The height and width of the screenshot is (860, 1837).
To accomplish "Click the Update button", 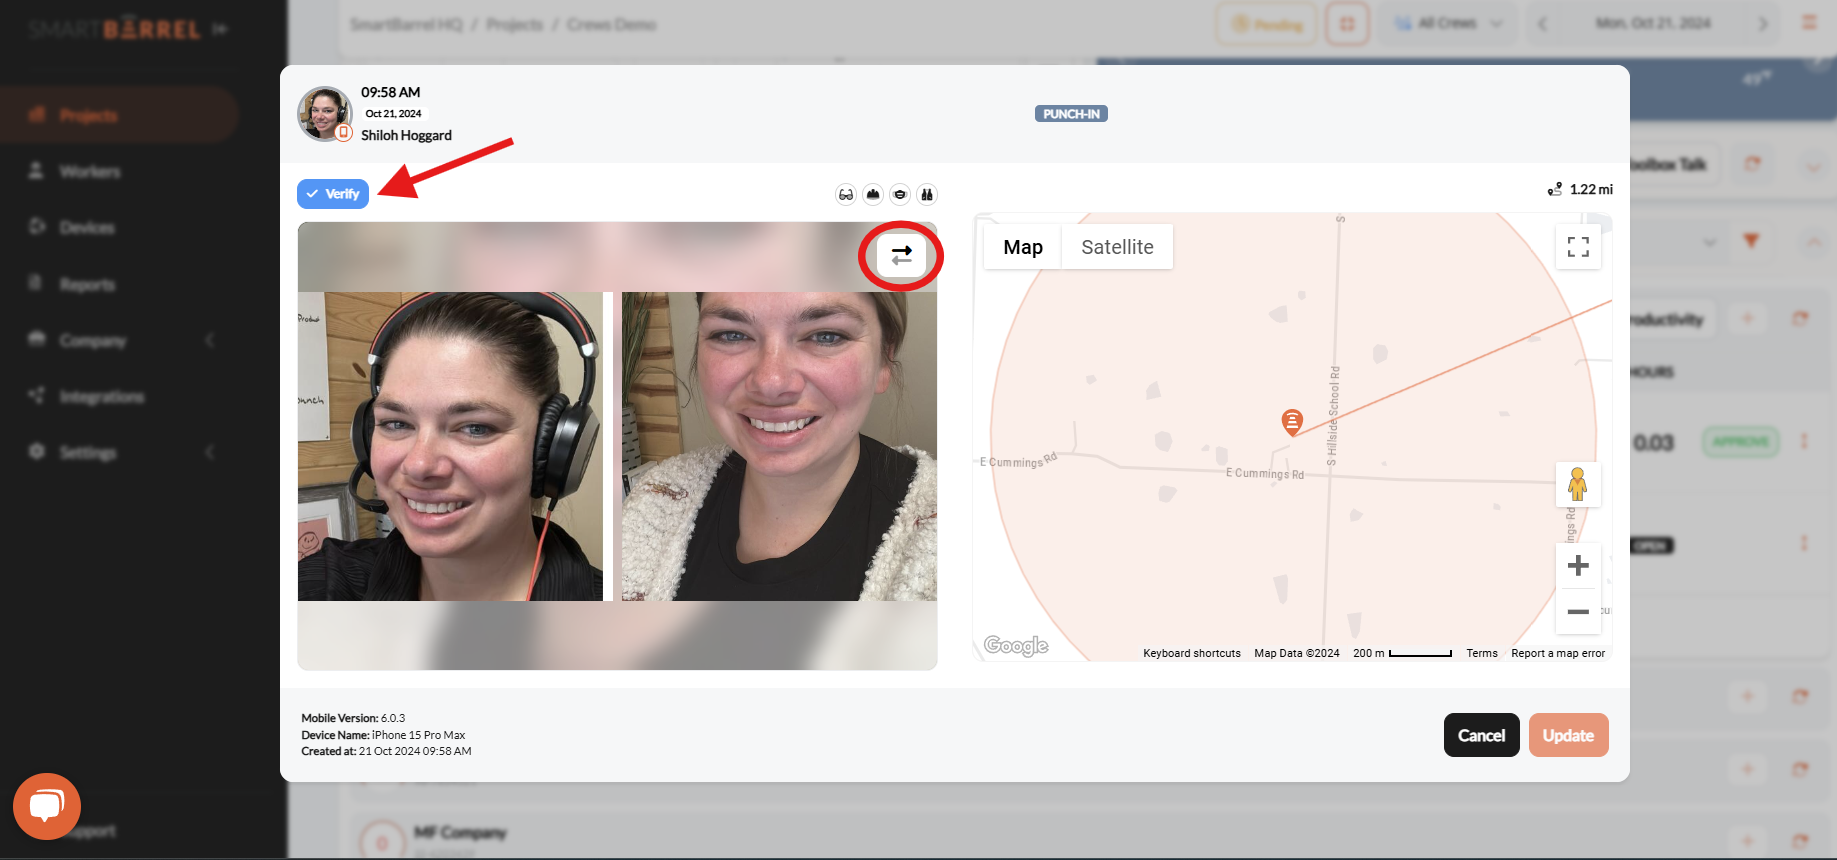I will click(x=1568, y=735).
